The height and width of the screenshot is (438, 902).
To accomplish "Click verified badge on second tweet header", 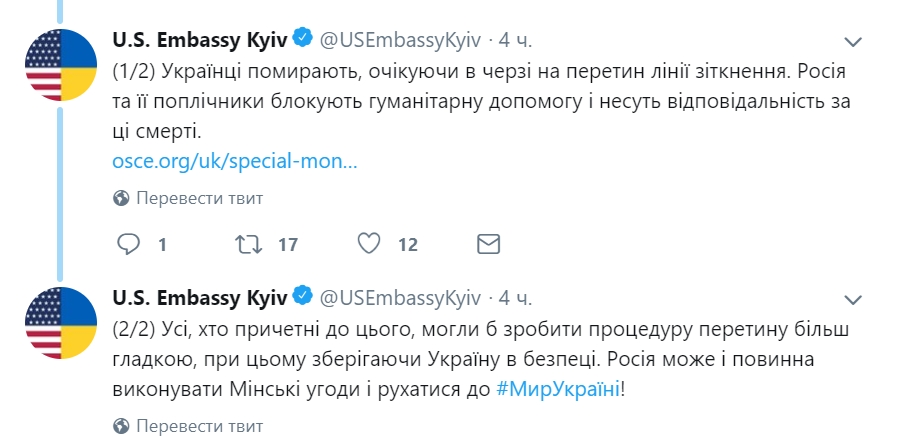I will [x=302, y=296].
